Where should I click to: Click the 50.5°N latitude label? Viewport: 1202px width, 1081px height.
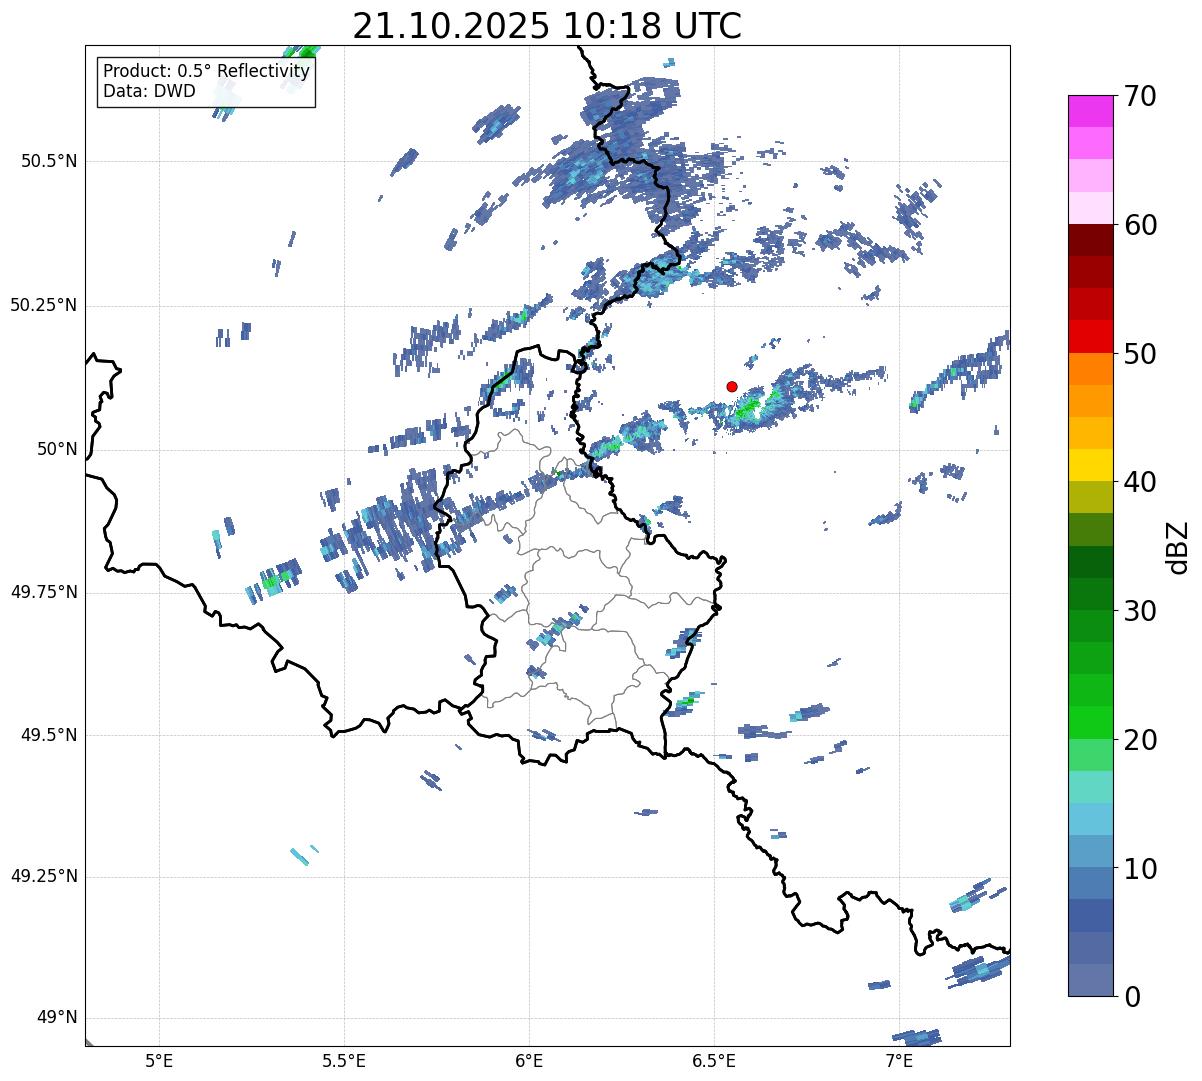click(x=49, y=161)
